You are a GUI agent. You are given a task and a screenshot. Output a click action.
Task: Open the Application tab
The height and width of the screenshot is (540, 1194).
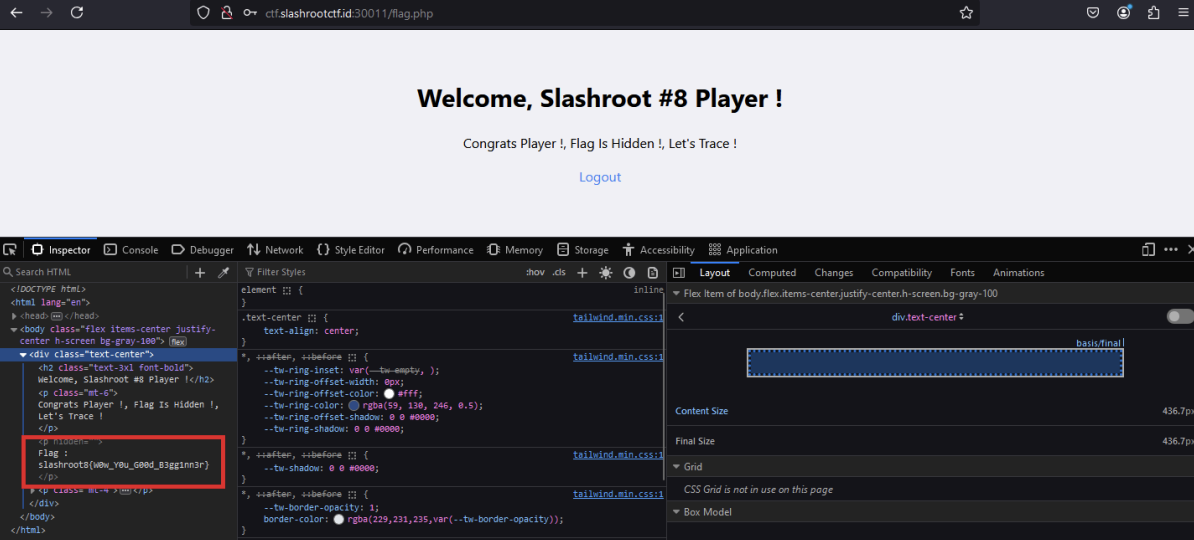pyautogui.click(x=743, y=250)
